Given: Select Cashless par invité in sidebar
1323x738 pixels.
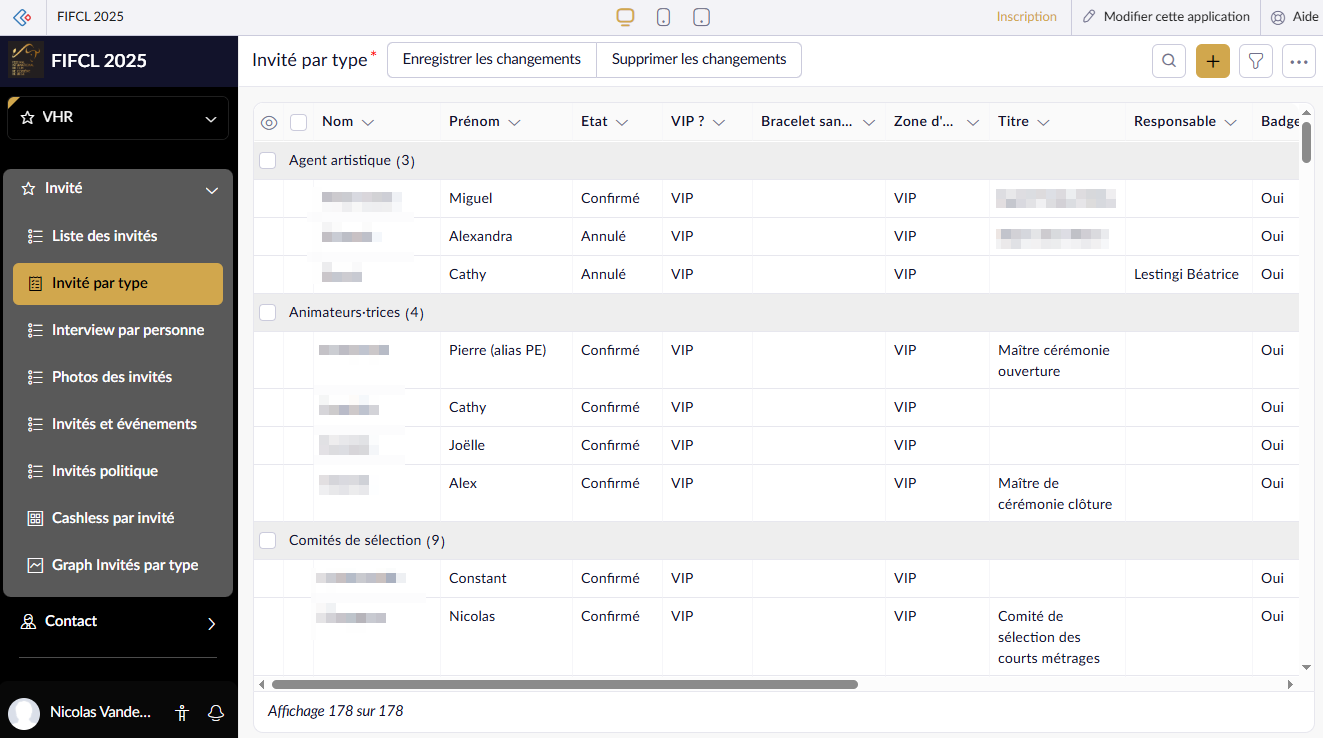Looking at the screenshot, I should tap(113, 518).
